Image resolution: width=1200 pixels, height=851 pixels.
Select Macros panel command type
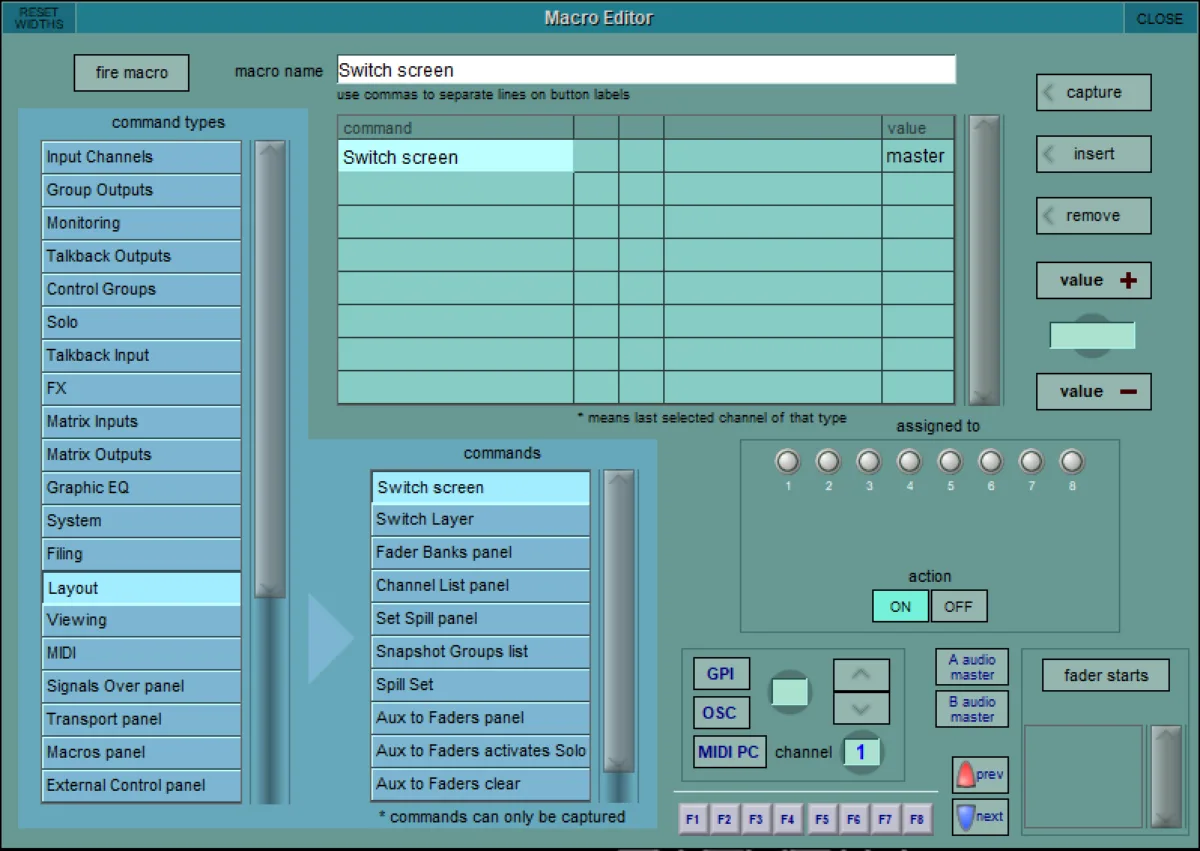tap(141, 752)
